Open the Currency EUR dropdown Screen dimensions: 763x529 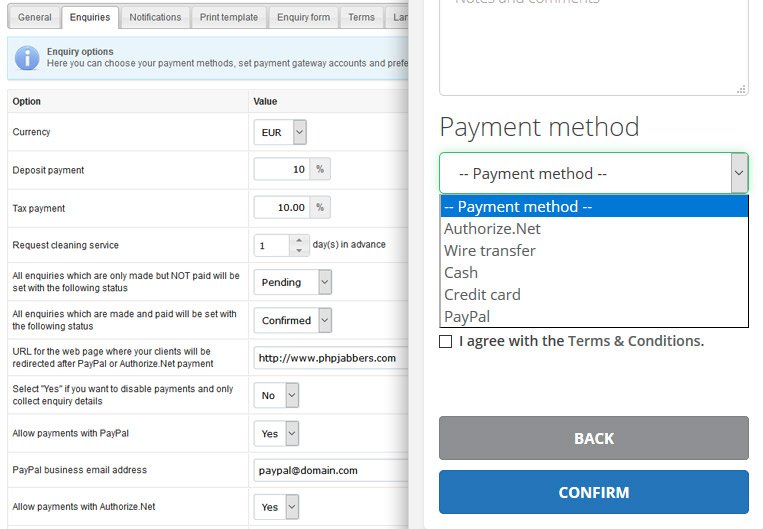tap(280, 132)
